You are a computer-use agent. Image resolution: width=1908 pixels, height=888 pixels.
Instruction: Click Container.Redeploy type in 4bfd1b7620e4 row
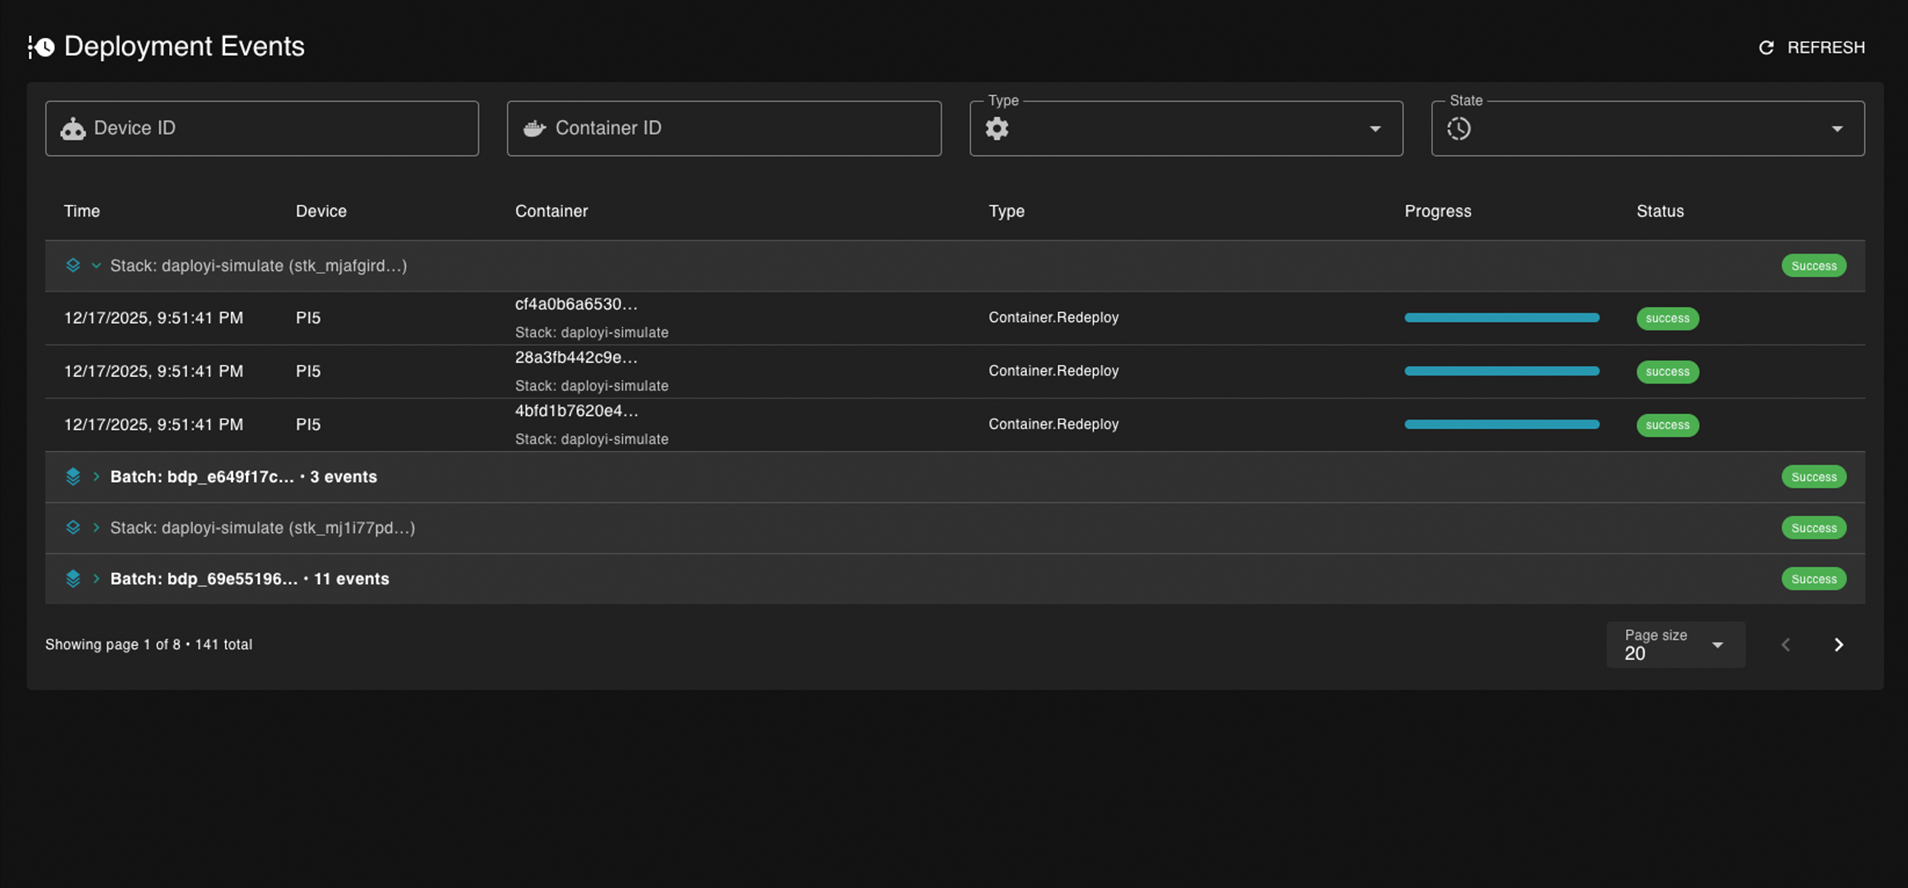(1054, 424)
